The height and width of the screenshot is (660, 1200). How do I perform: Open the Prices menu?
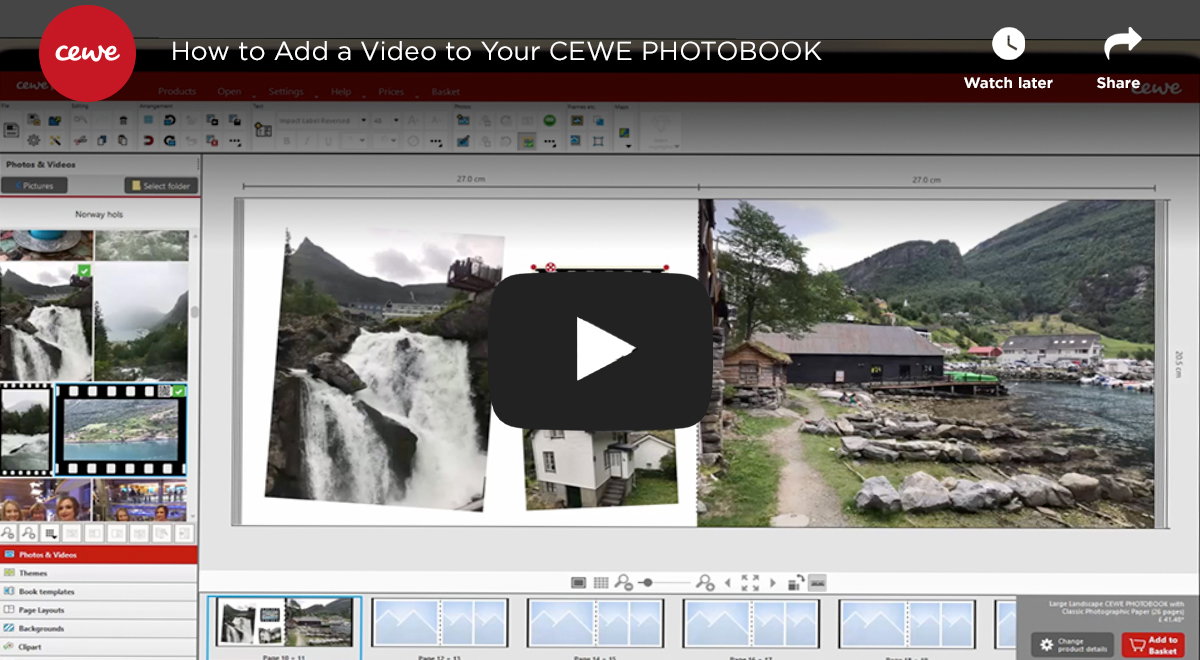tap(391, 91)
